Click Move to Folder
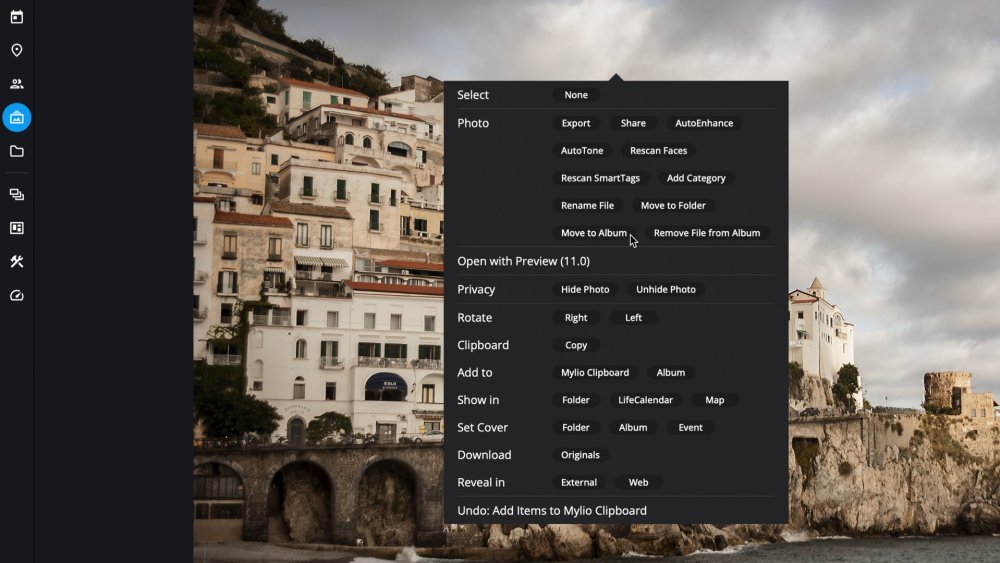 (x=673, y=205)
